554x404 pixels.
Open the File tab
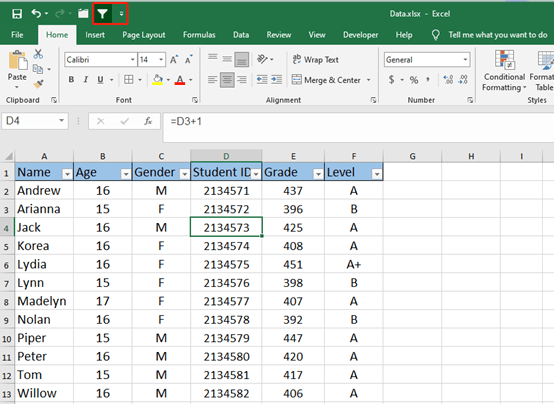click(17, 35)
